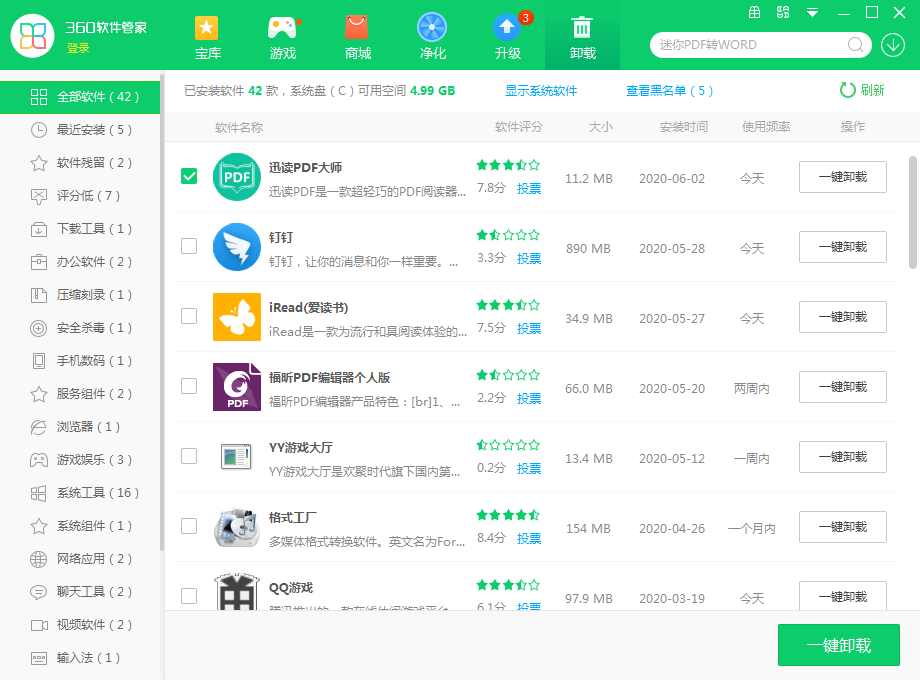The width and height of the screenshot is (920, 680).
Task: Click the download arrow icon beside search
Action: click(892, 45)
